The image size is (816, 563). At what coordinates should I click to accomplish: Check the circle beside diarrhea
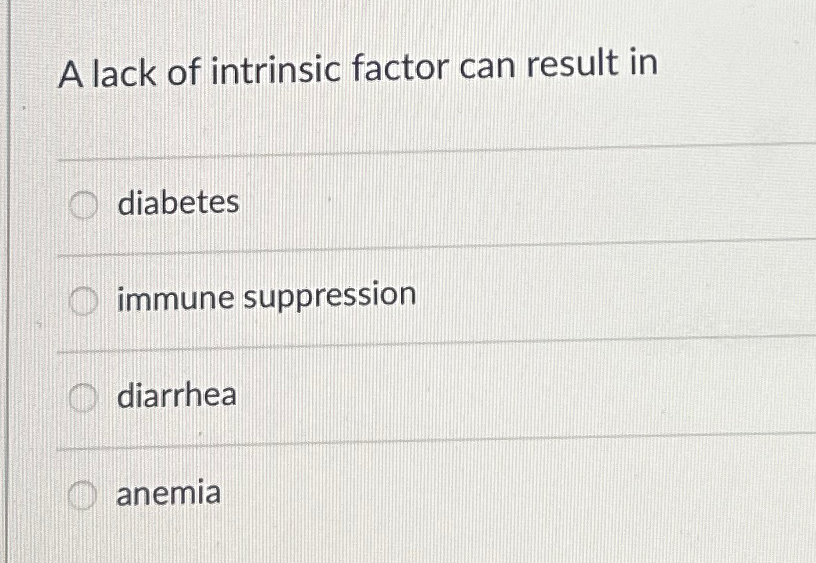(x=83, y=399)
